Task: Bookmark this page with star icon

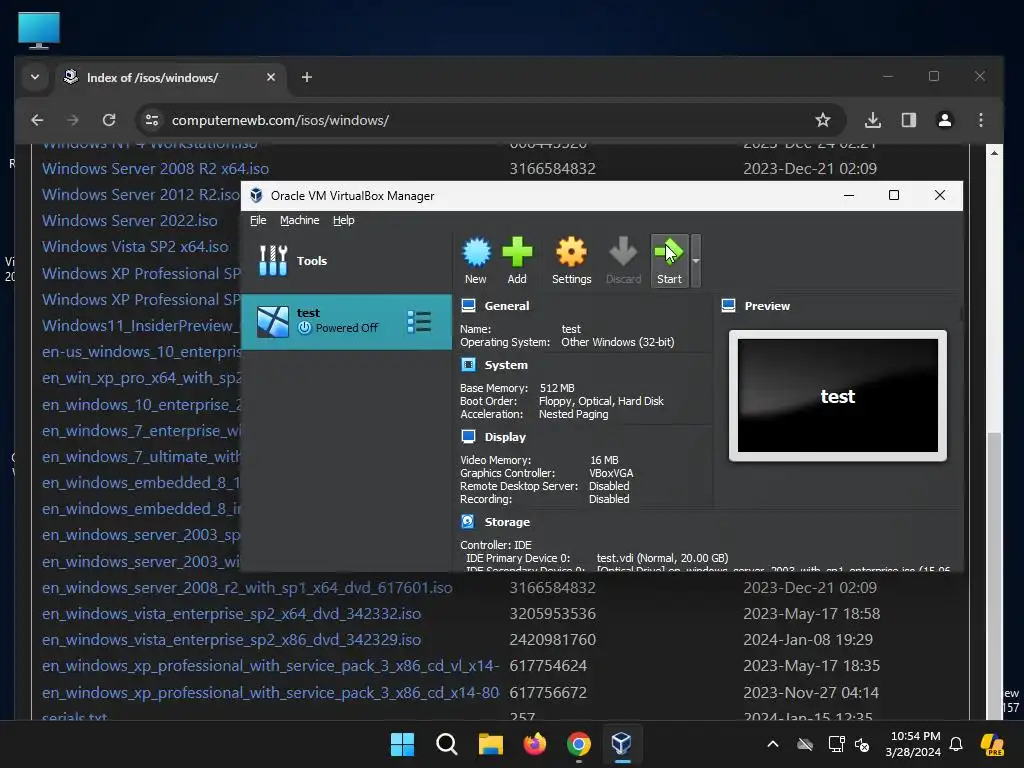Action: (x=823, y=120)
